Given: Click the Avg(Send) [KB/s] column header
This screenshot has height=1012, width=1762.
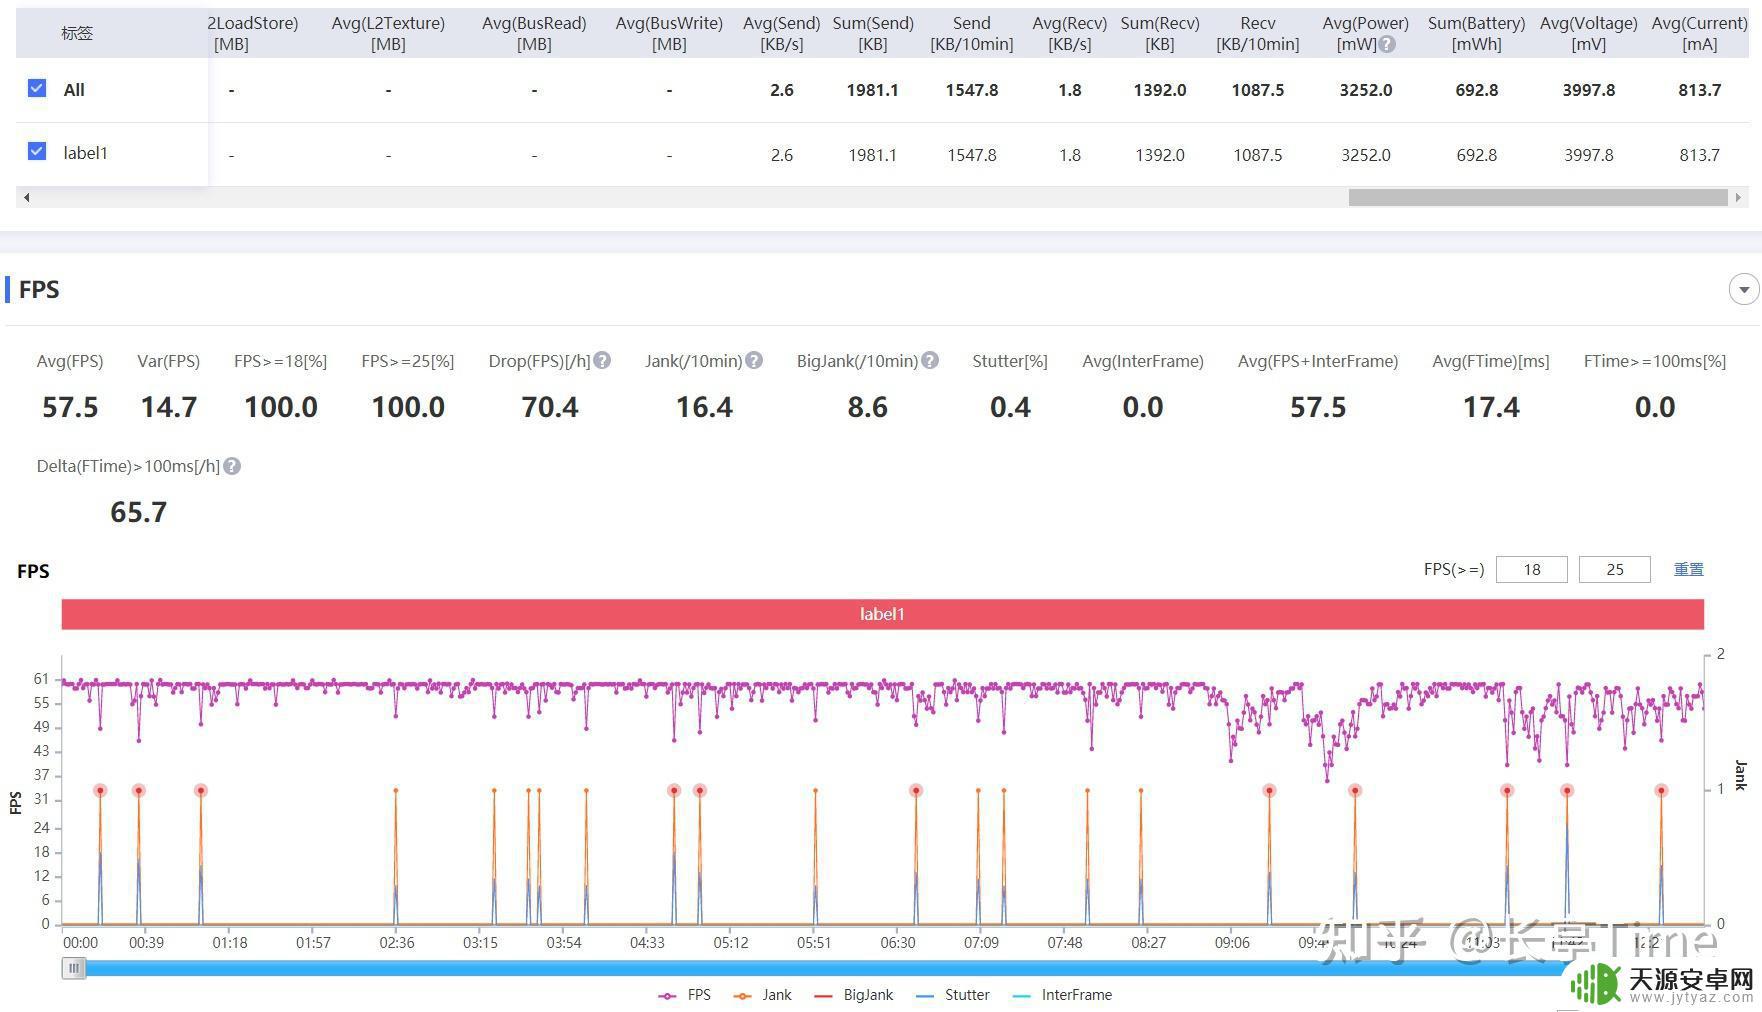Looking at the screenshot, I should (x=781, y=33).
